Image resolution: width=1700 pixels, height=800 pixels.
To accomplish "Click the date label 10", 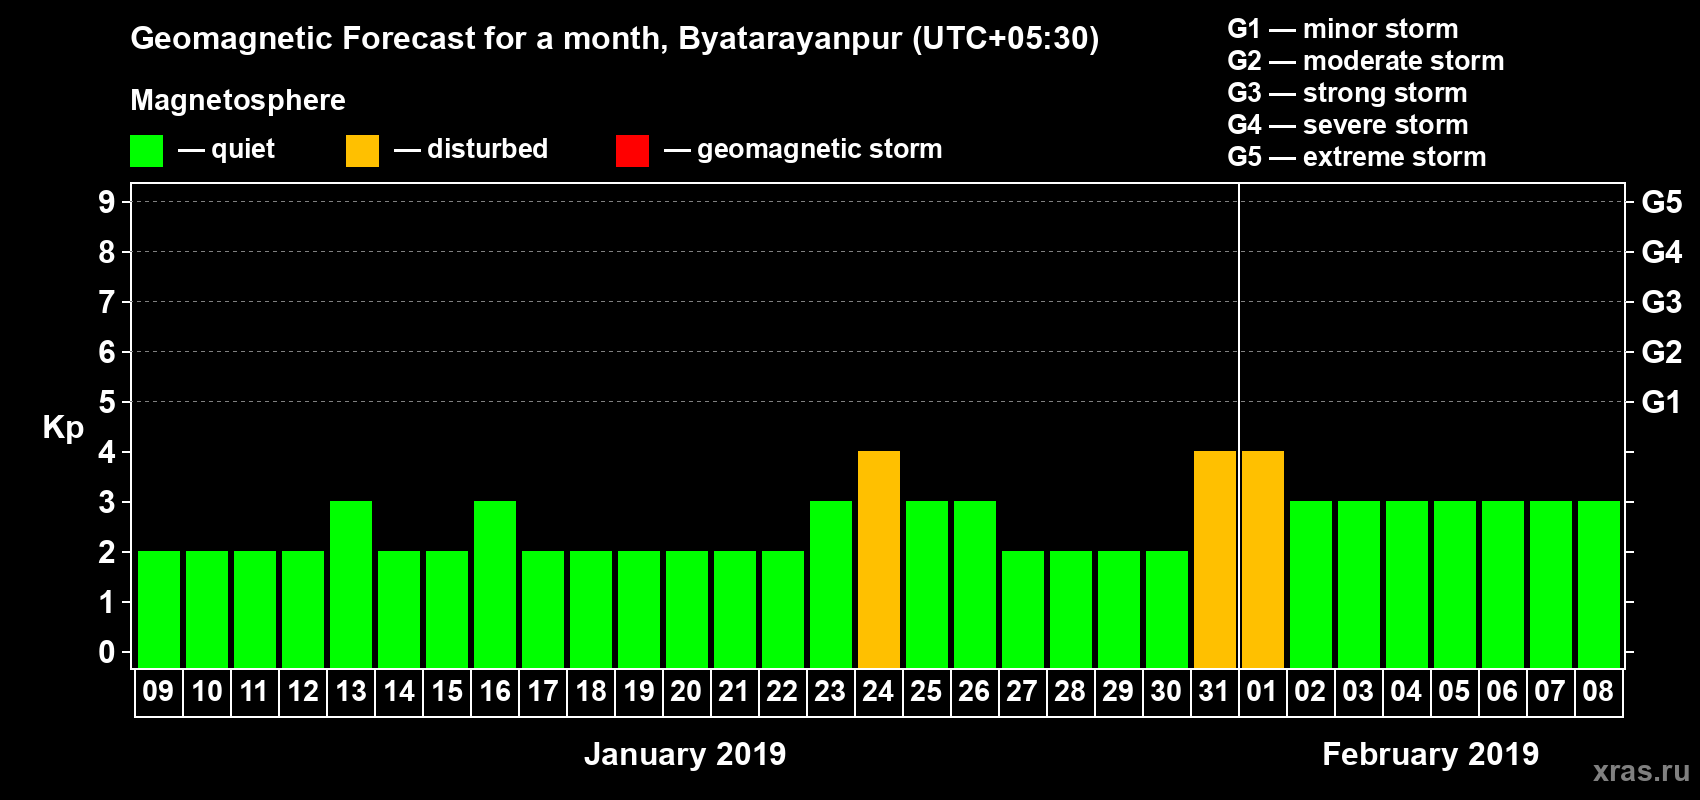I will click(x=207, y=691).
